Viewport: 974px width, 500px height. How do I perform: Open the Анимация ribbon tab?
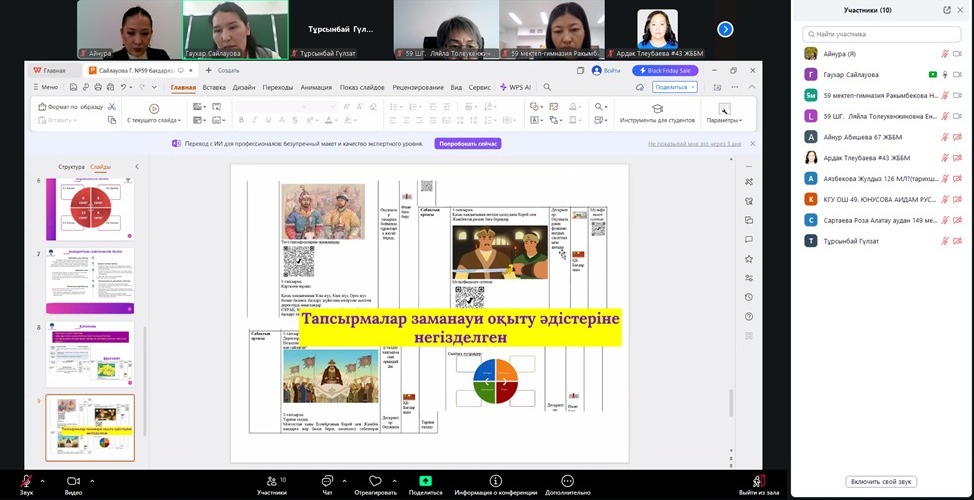click(316, 87)
